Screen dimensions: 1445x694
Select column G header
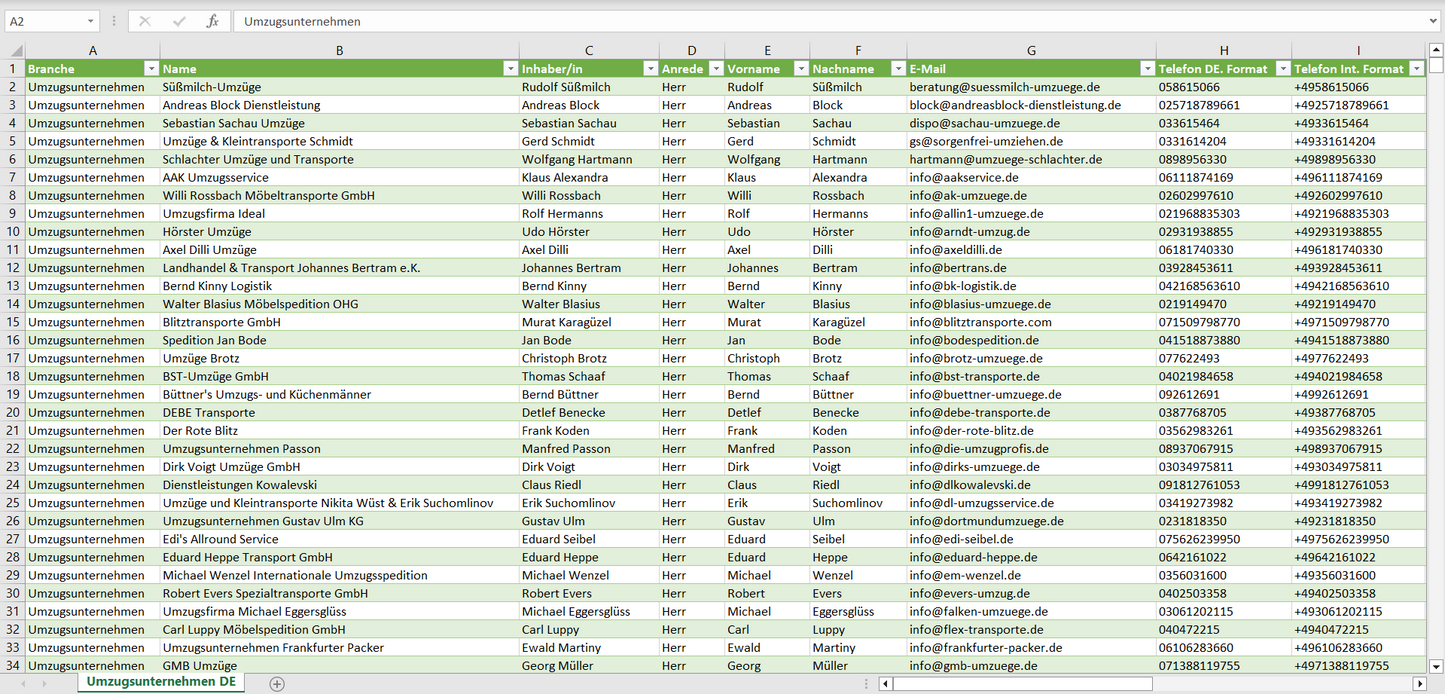pyautogui.click(x=1031, y=50)
